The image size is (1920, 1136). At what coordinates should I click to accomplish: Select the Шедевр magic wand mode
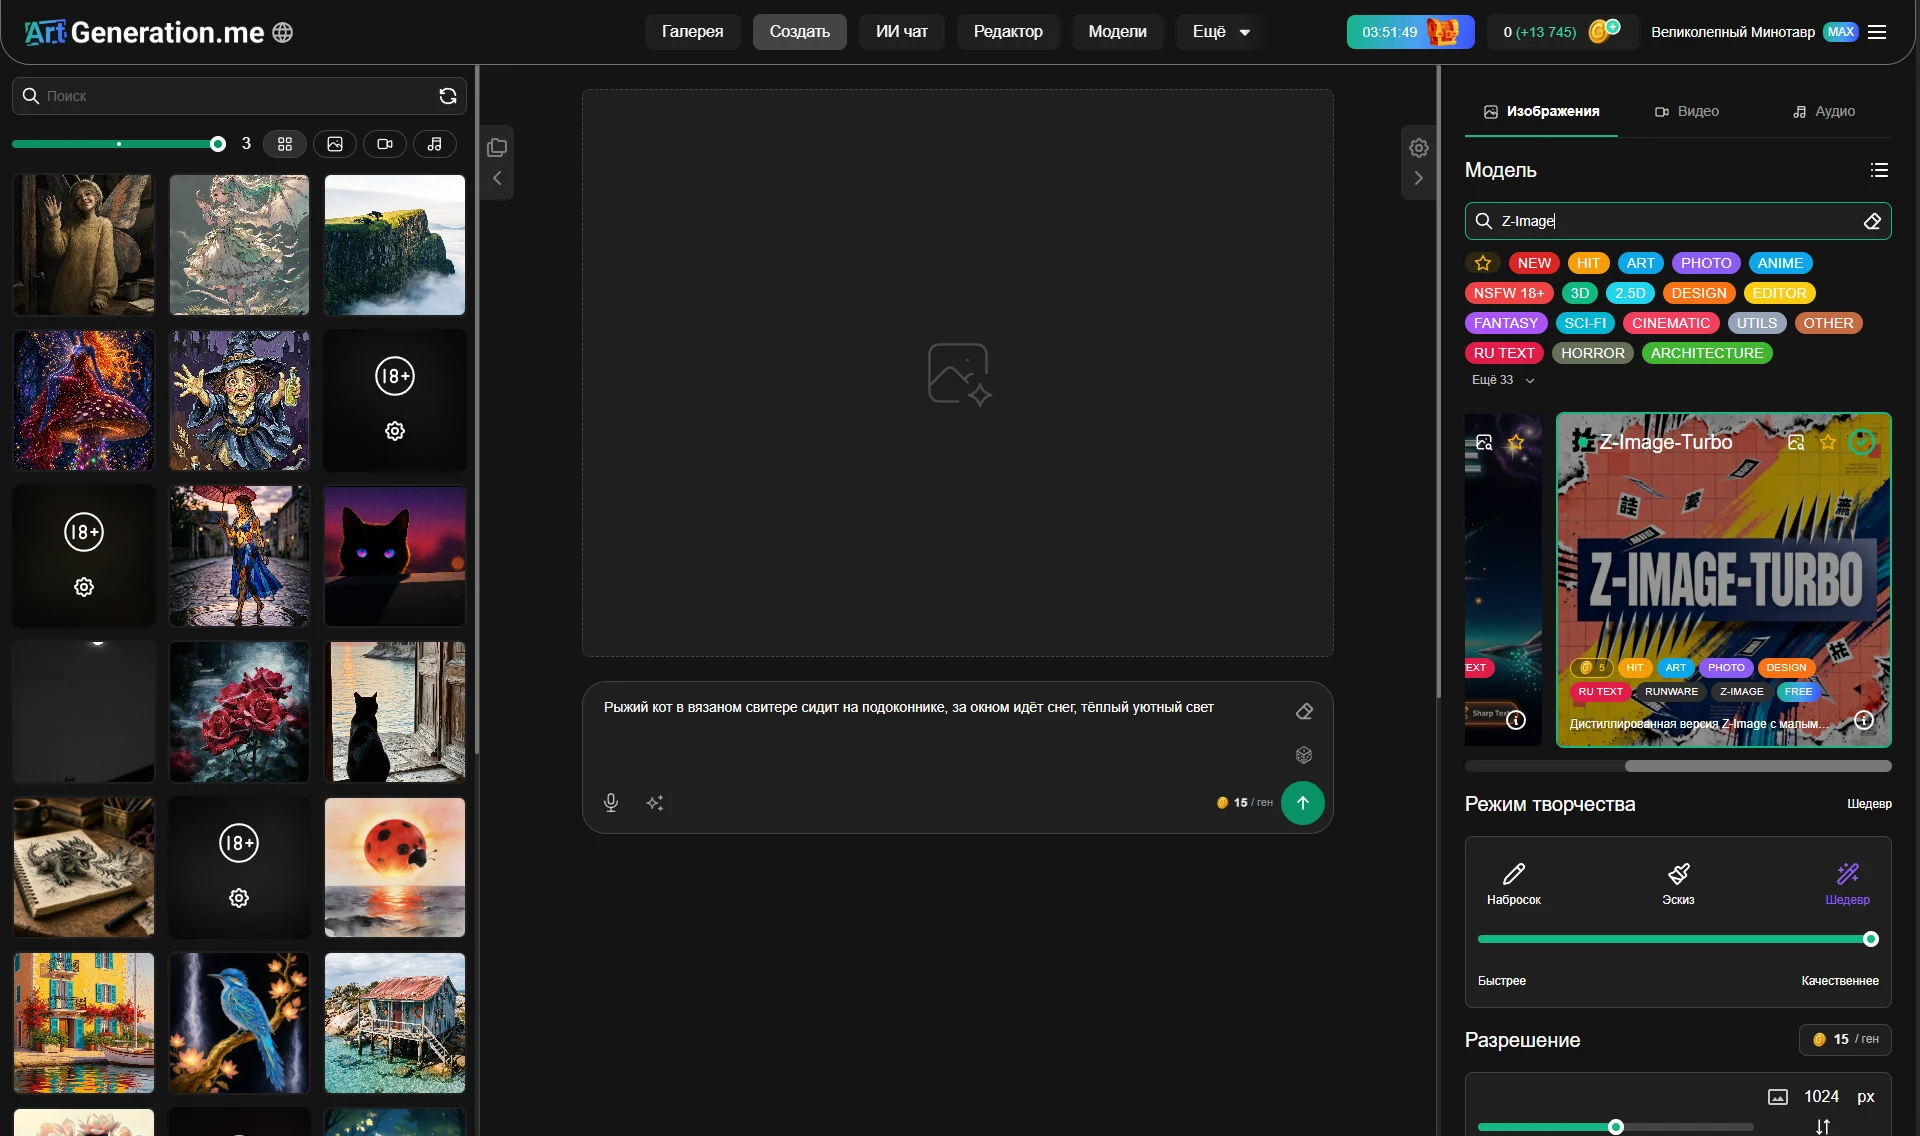tap(1847, 884)
